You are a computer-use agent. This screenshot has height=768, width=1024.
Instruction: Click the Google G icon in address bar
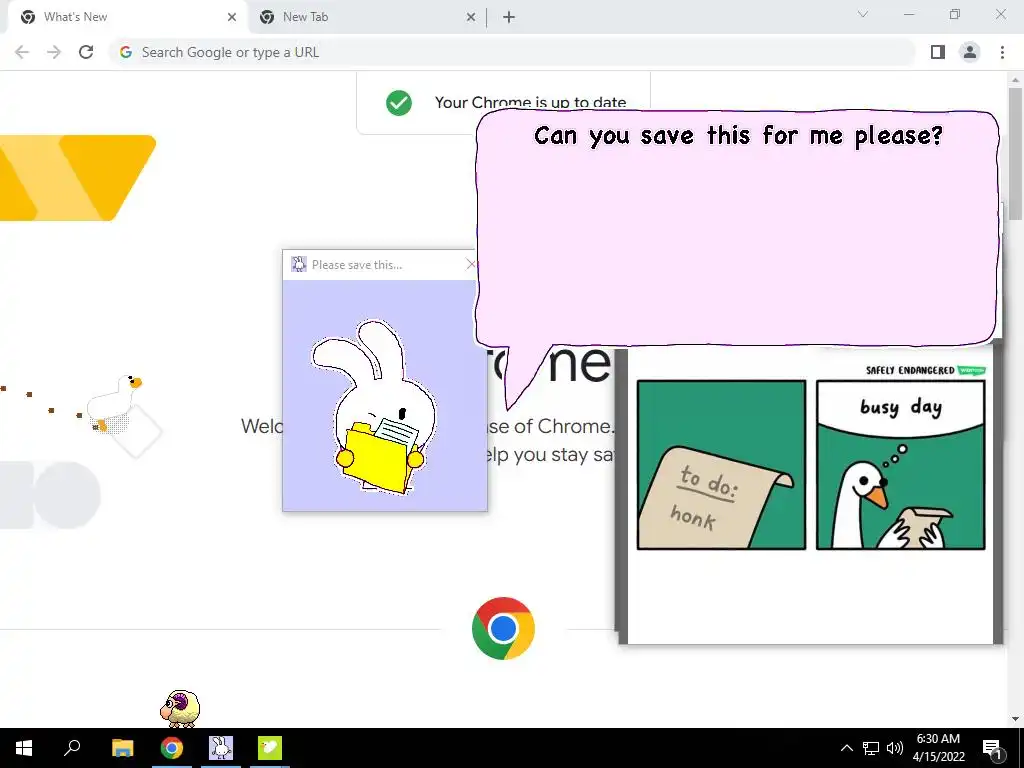point(126,52)
